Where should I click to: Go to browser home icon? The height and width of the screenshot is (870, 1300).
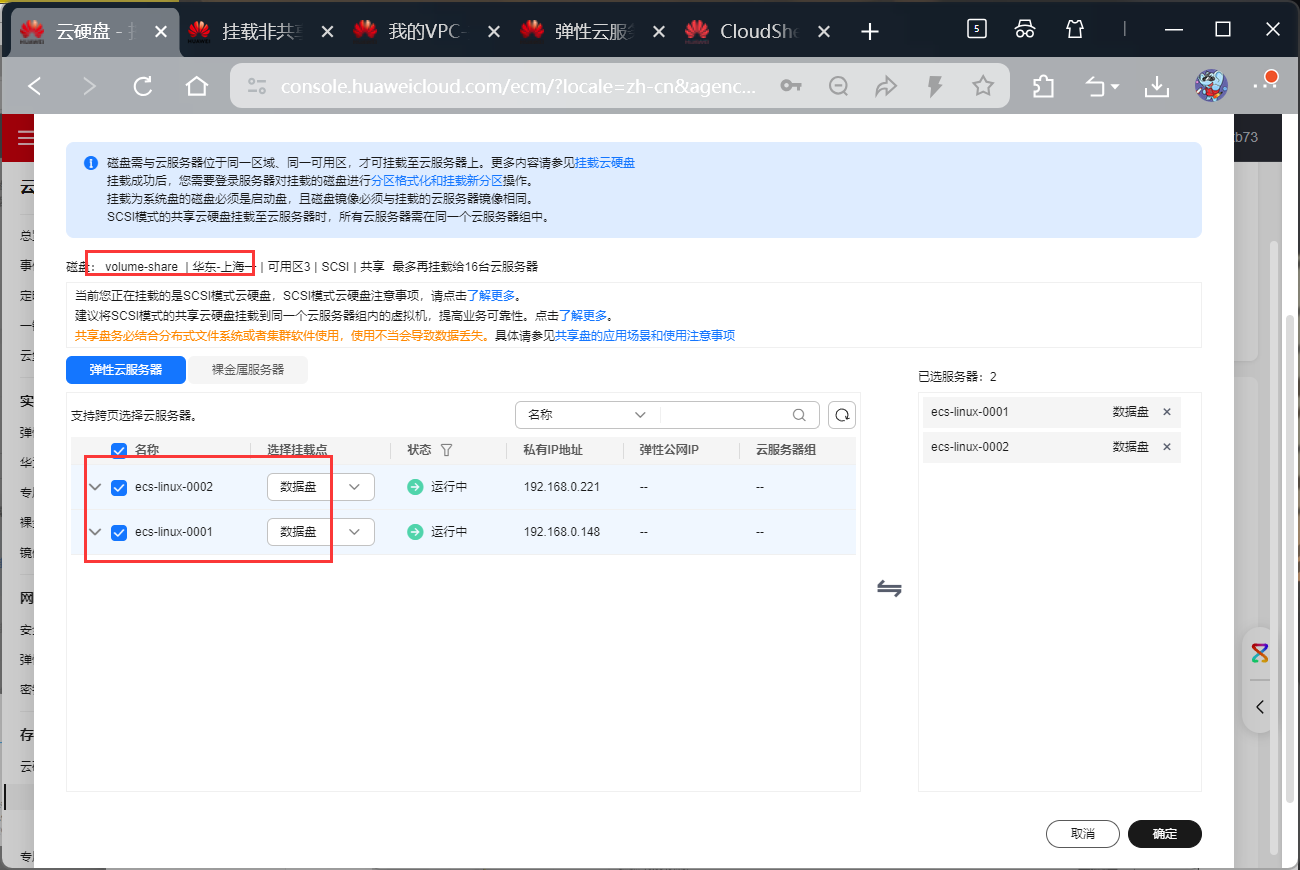click(197, 87)
